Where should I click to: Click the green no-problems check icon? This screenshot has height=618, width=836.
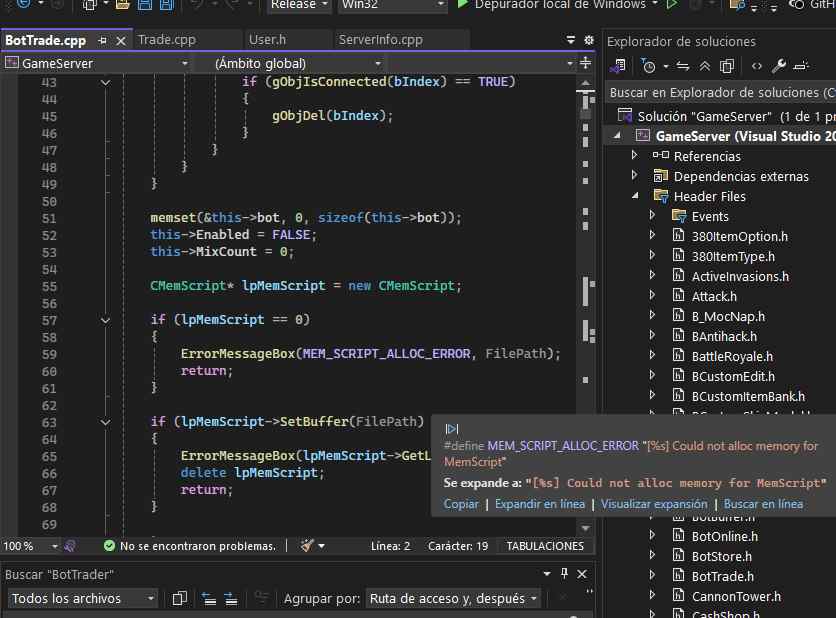[109, 545]
